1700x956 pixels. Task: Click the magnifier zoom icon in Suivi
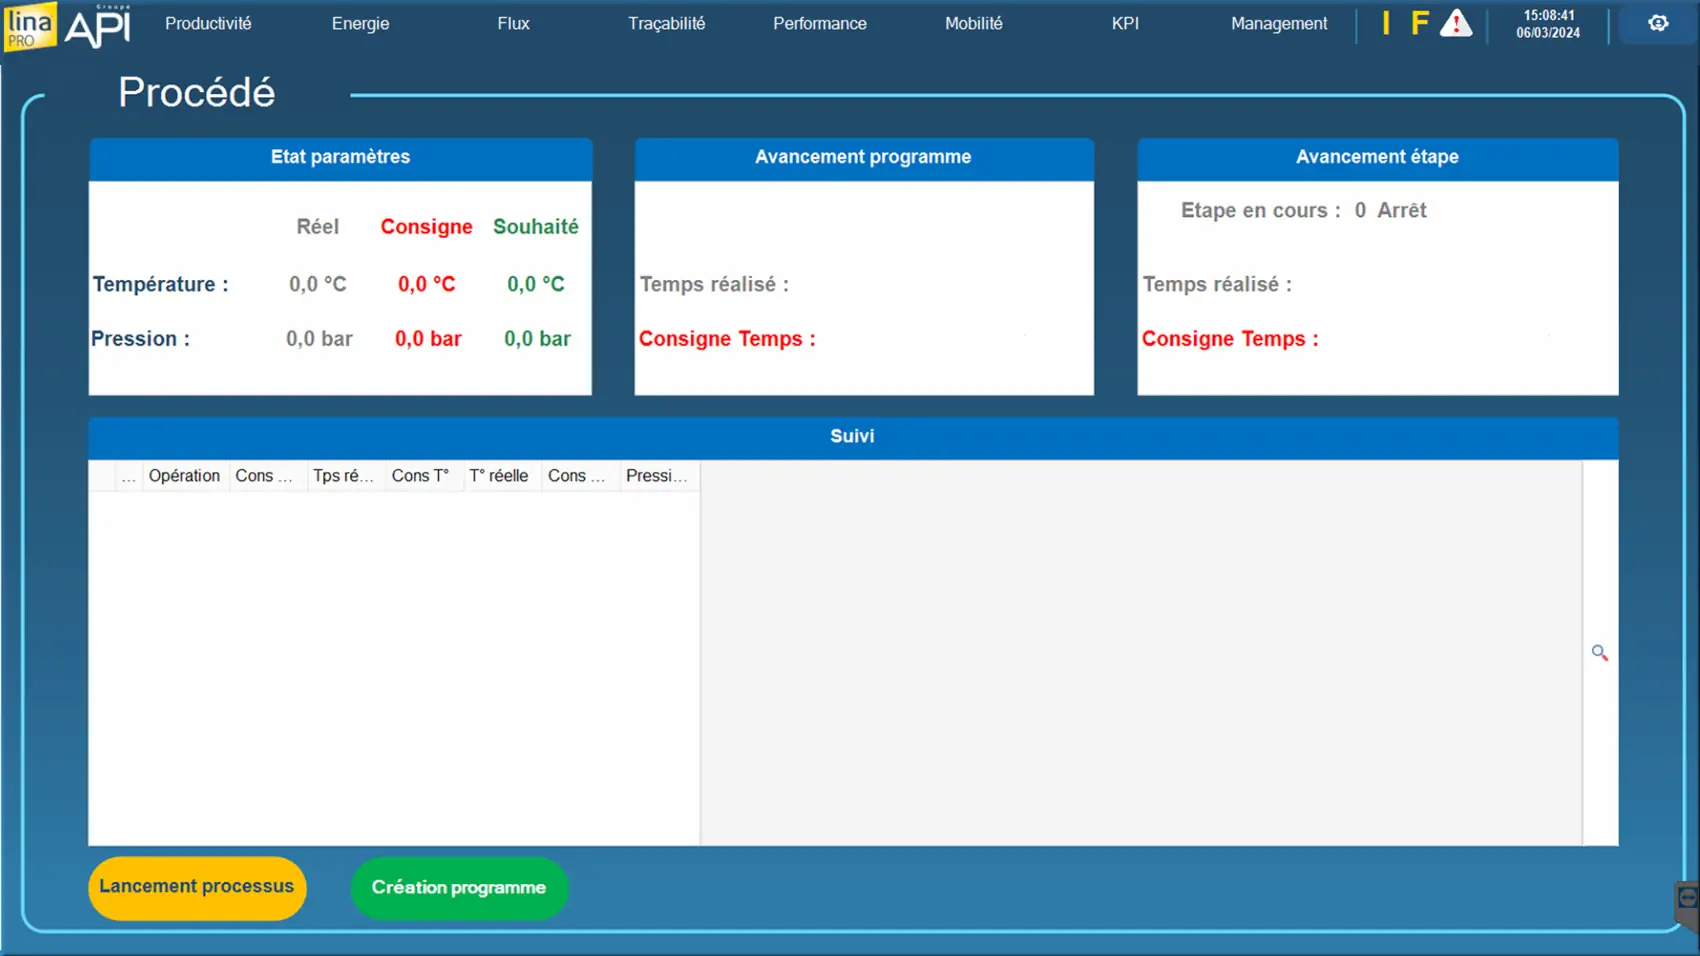(1599, 653)
